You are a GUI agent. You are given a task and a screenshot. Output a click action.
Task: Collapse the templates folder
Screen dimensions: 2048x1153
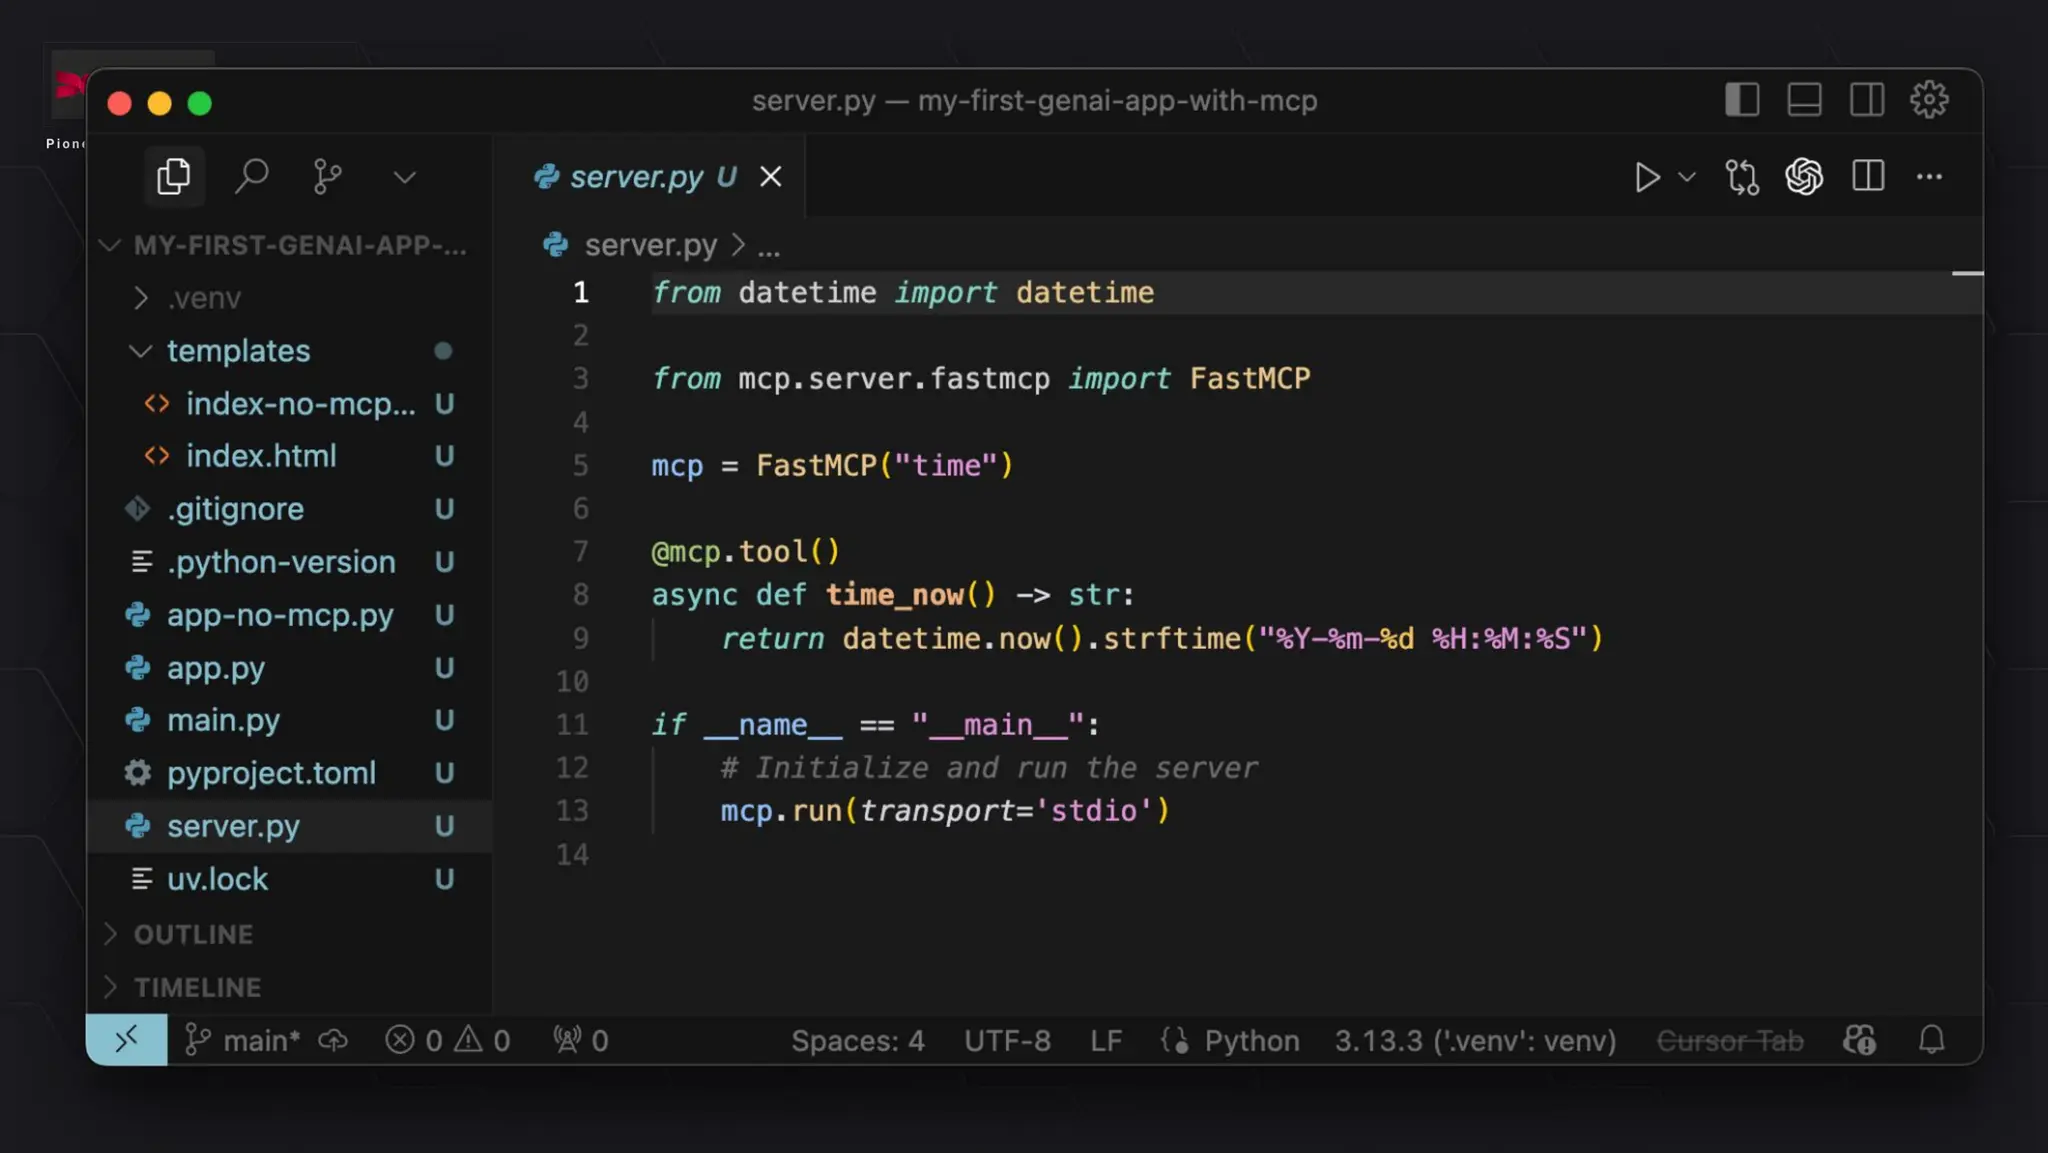238,351
